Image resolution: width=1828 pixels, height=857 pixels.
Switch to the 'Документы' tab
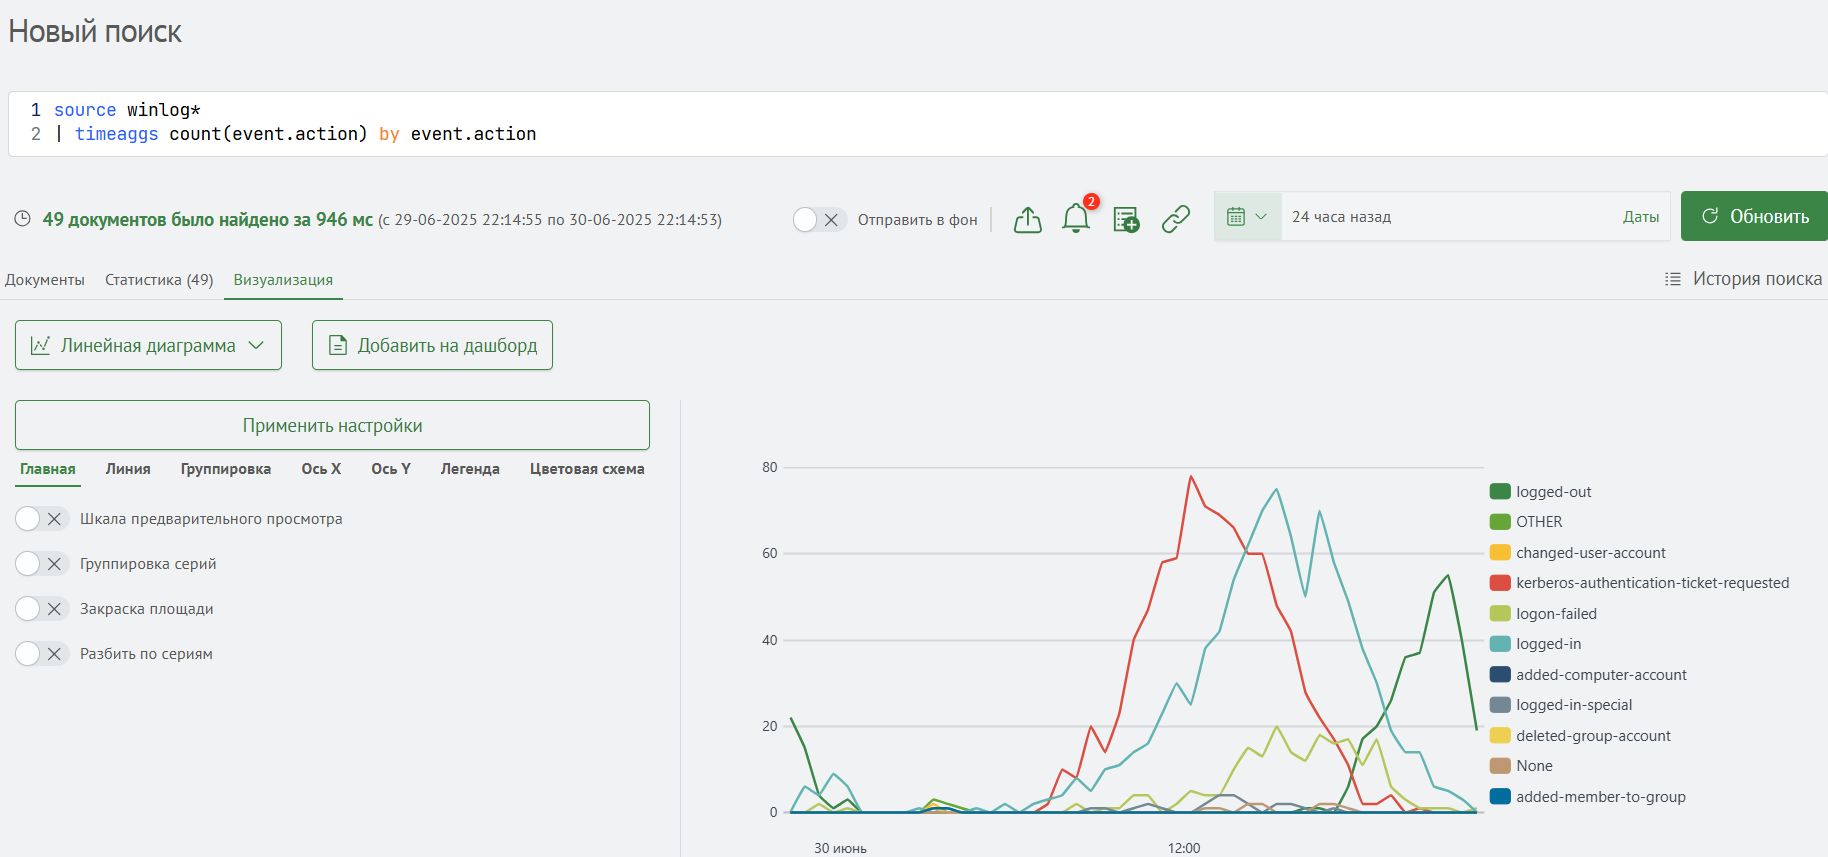coord(45,280)
